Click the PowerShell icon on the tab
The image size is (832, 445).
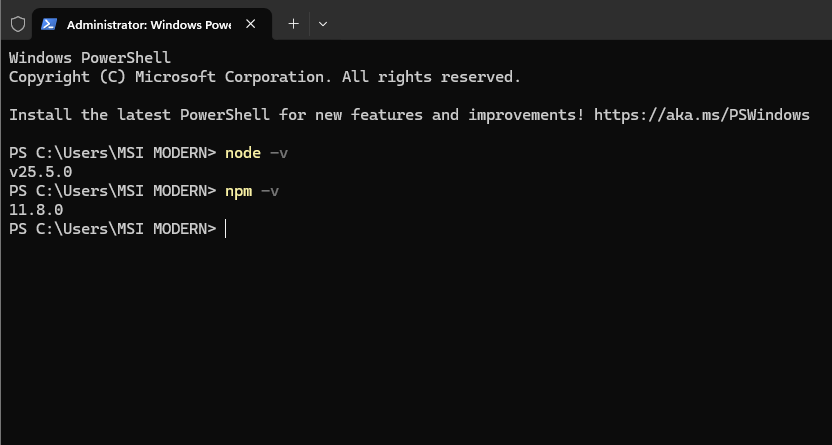[49, 24]
